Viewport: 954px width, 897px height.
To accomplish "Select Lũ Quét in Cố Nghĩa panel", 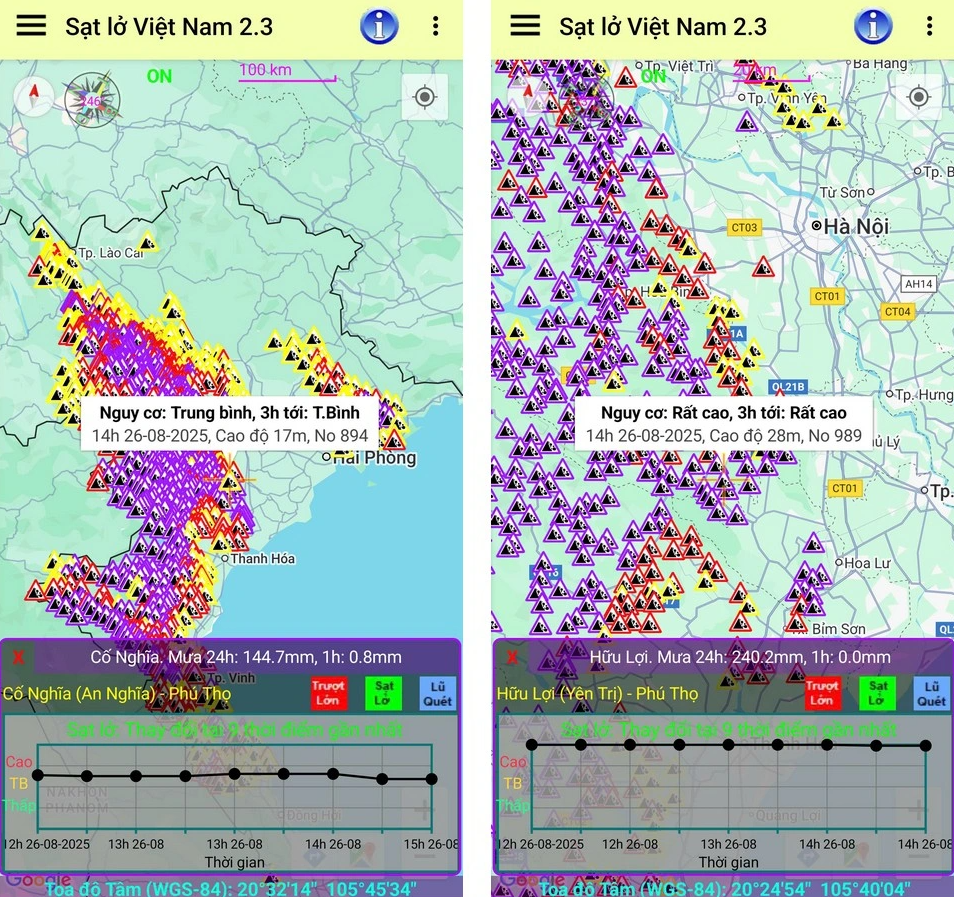I will tap(437, 694).
